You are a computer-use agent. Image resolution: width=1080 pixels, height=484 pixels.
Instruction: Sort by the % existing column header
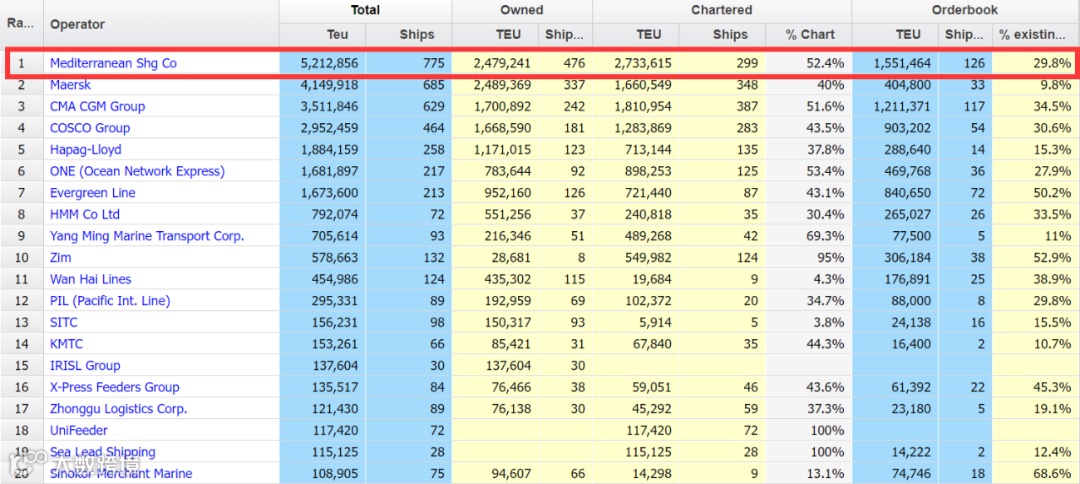[x=1035, y=35]
